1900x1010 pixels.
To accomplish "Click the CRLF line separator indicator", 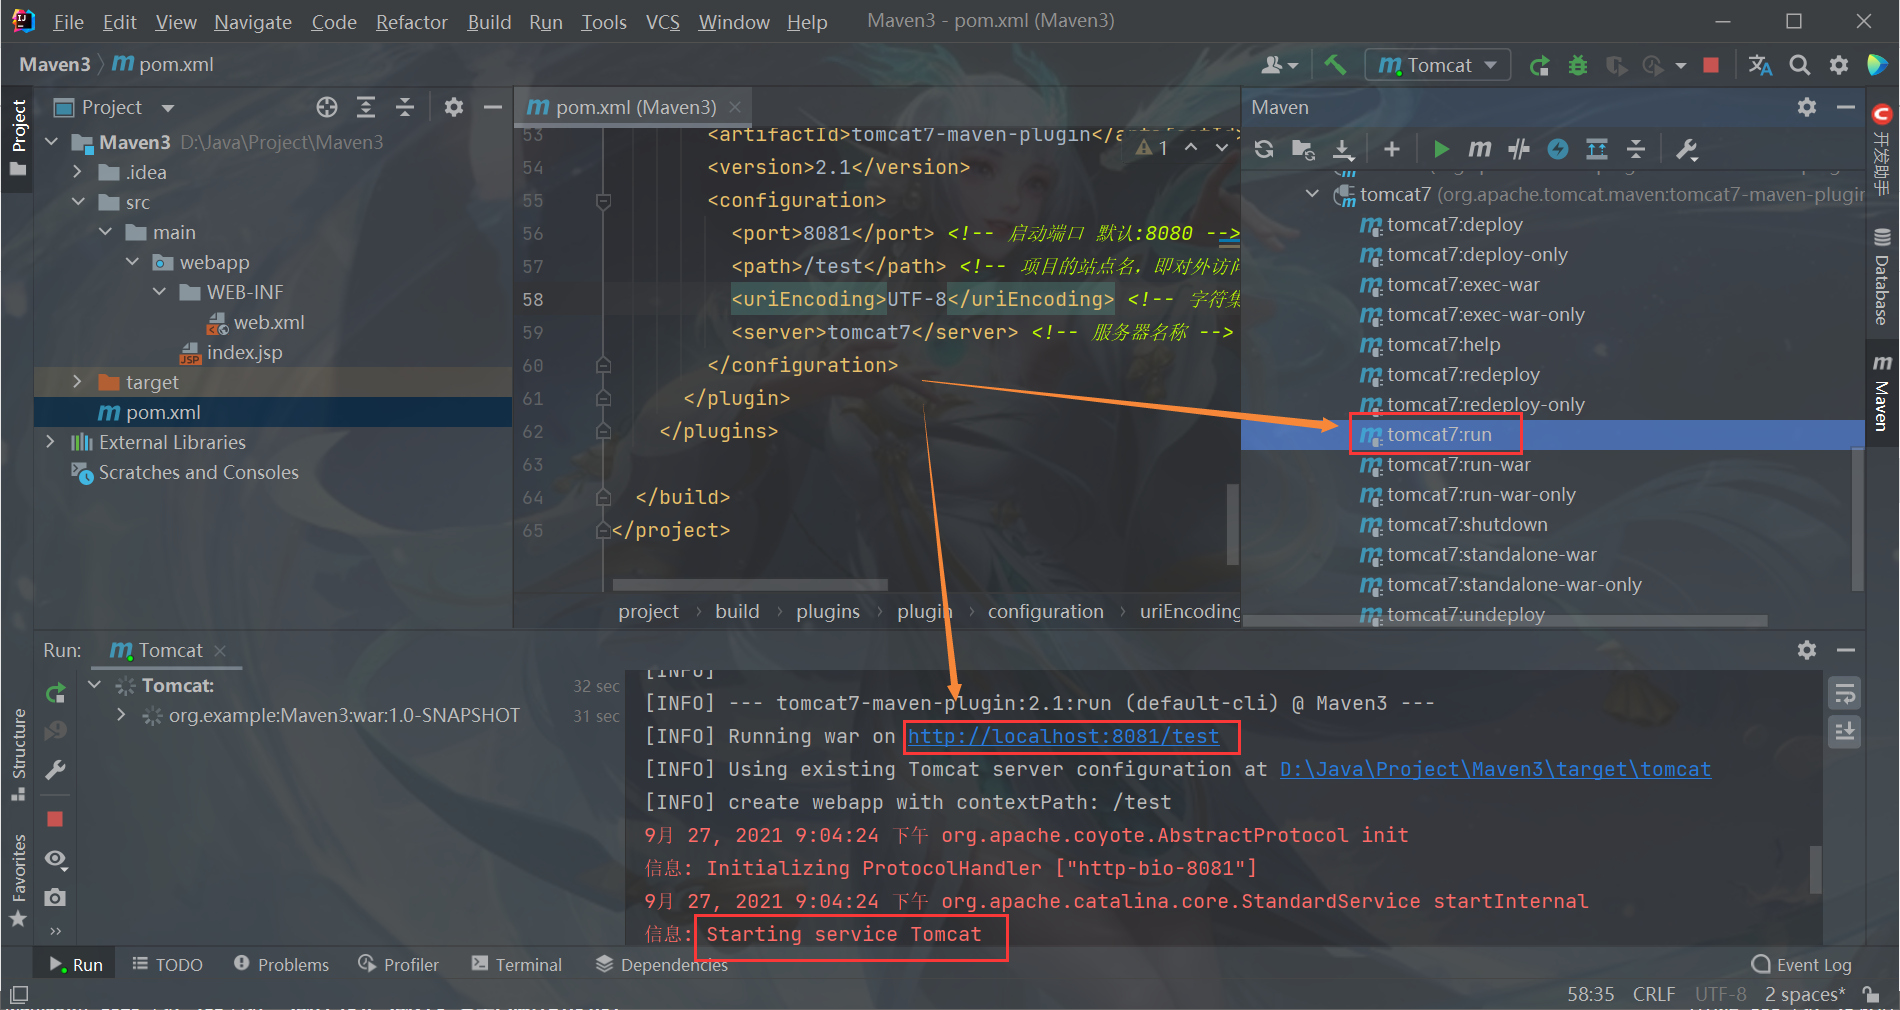I will (1654, 994).
